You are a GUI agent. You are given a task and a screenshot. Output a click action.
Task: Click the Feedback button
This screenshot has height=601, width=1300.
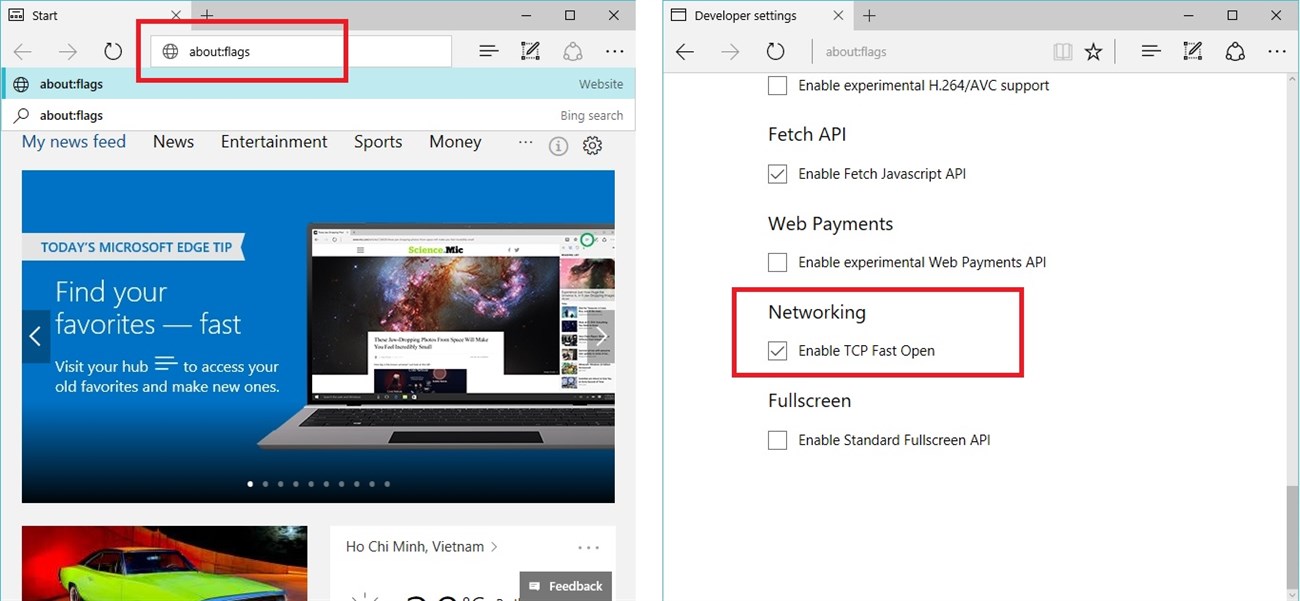[565, 586]
